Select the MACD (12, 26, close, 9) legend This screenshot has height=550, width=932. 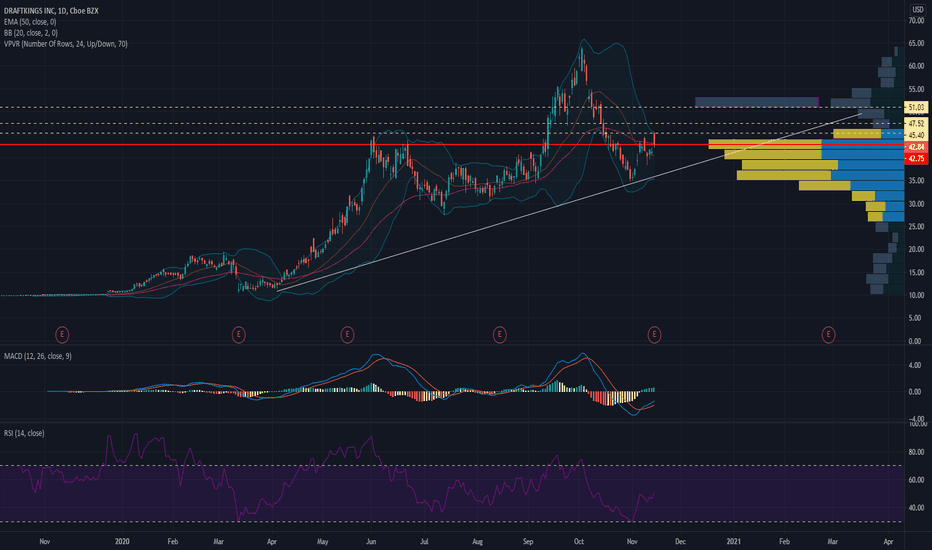(37, 356)
